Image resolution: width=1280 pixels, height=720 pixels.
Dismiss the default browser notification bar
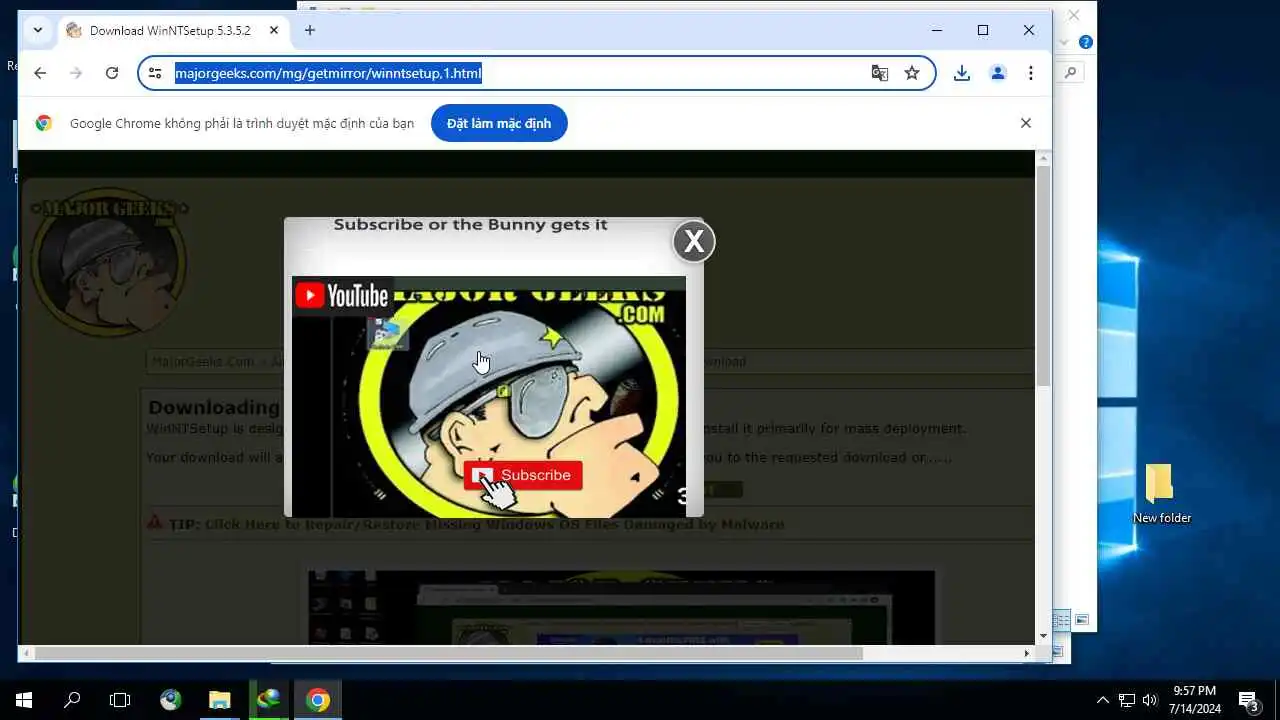[x=1025, y=123]
